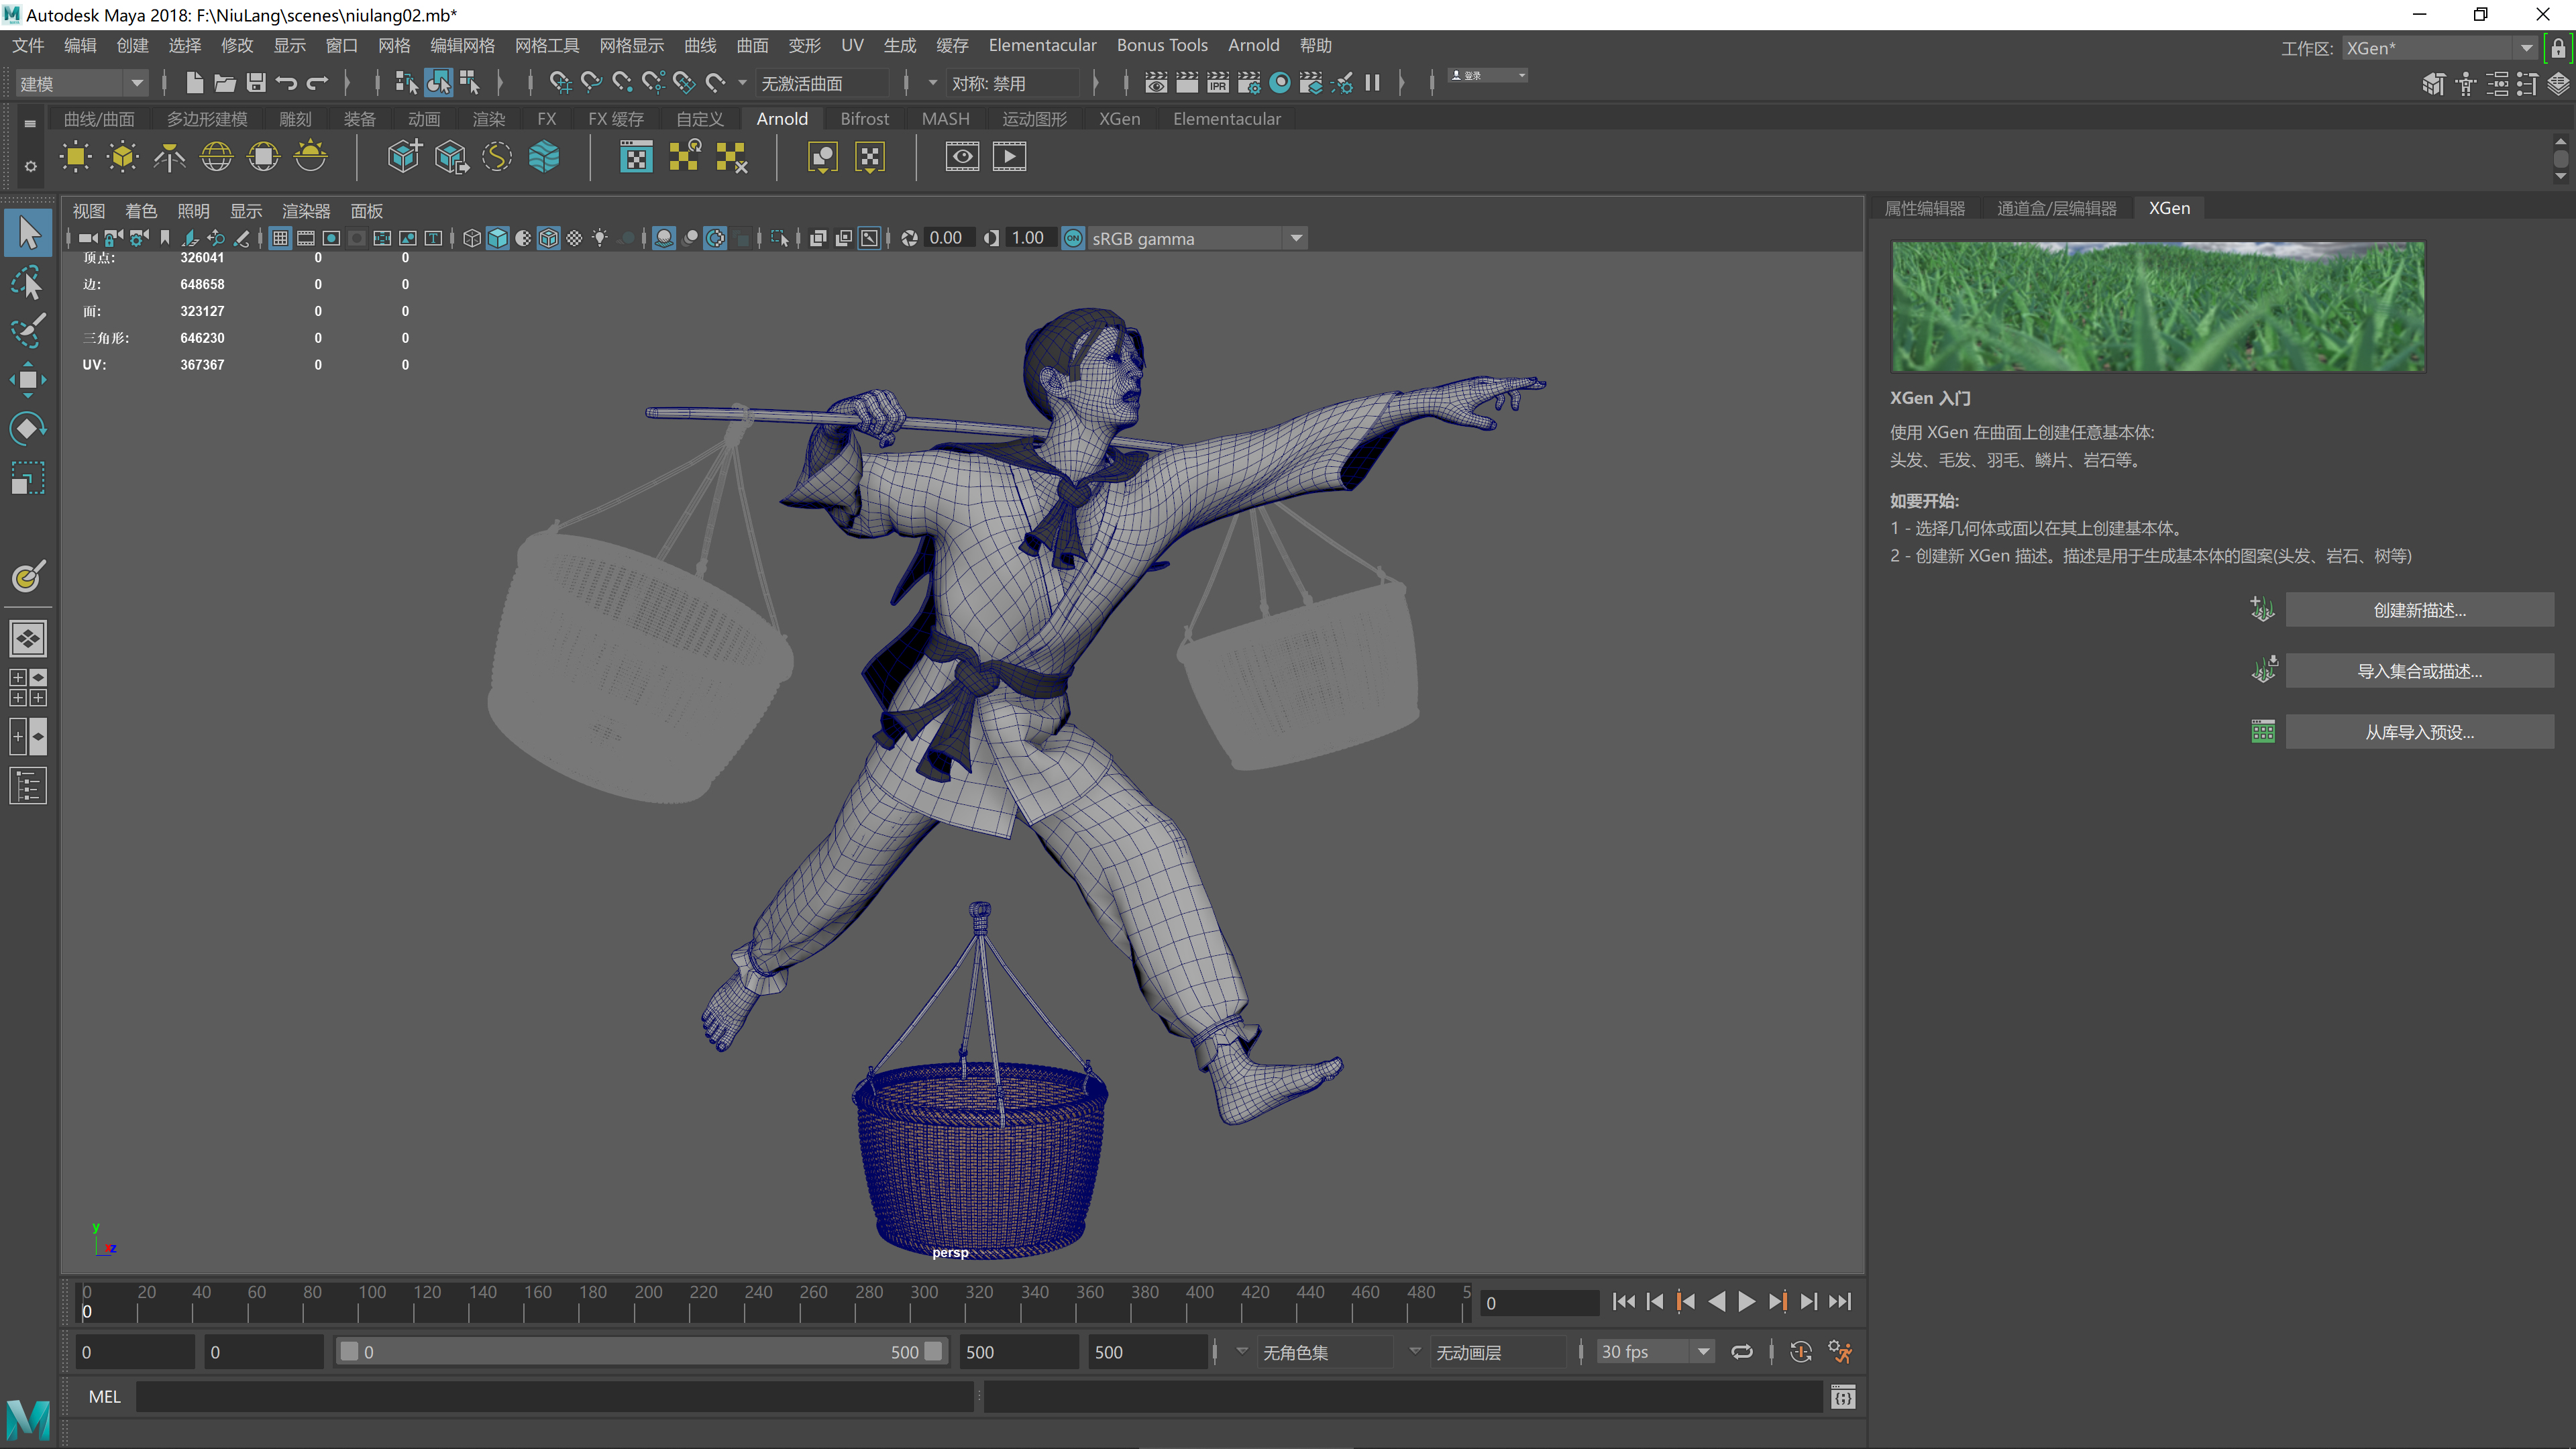This screenshot has width=2576, height=1449.
Task: Open the Bonus Tools menu
Action: (1161, 45)
